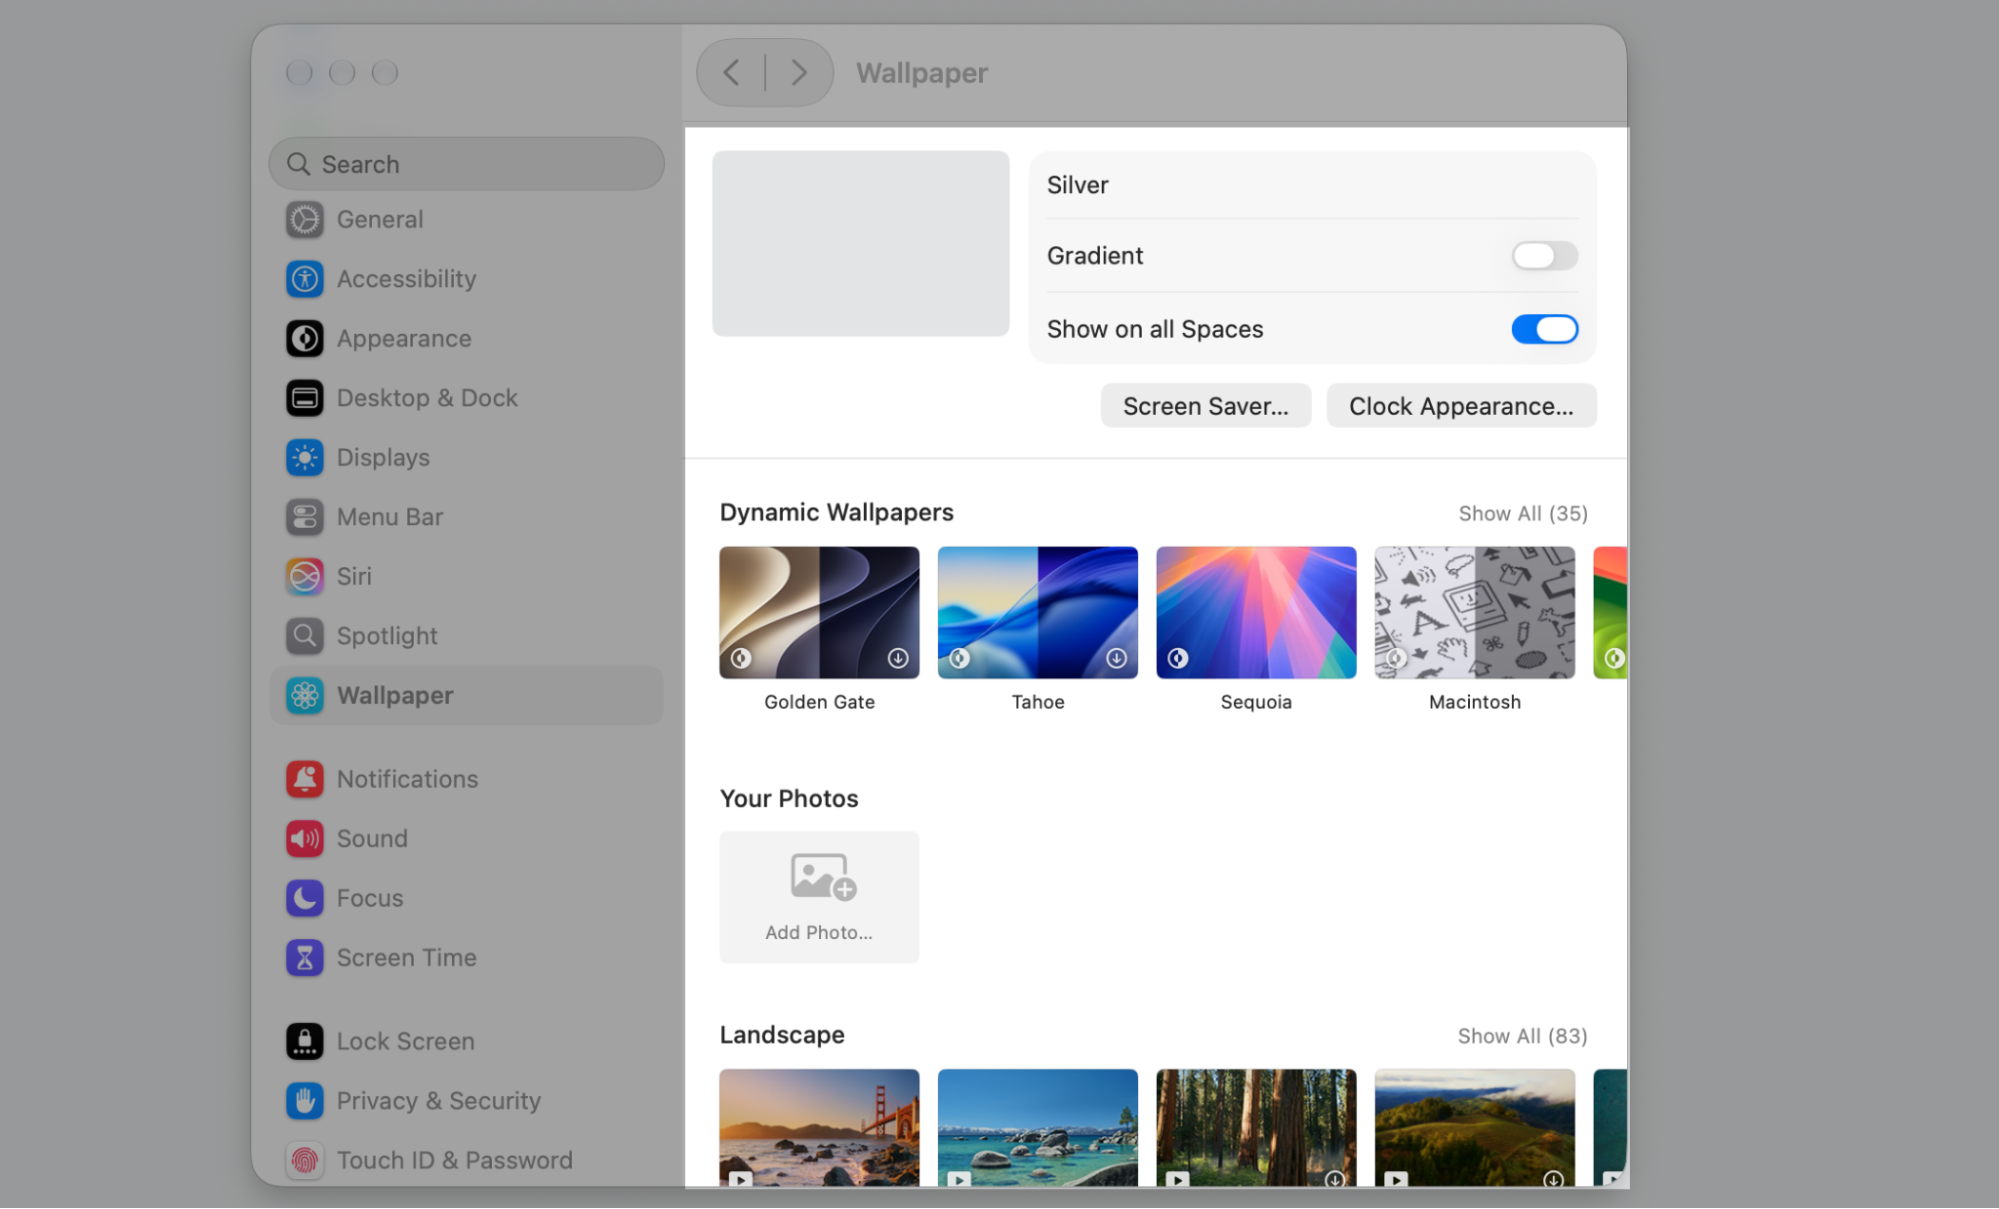Select the Sequoia wallpaper thumbnail

tap(1256, 612)
